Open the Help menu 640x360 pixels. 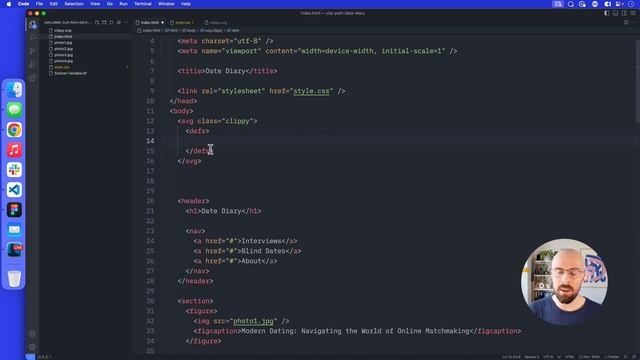tap(186, 4)
